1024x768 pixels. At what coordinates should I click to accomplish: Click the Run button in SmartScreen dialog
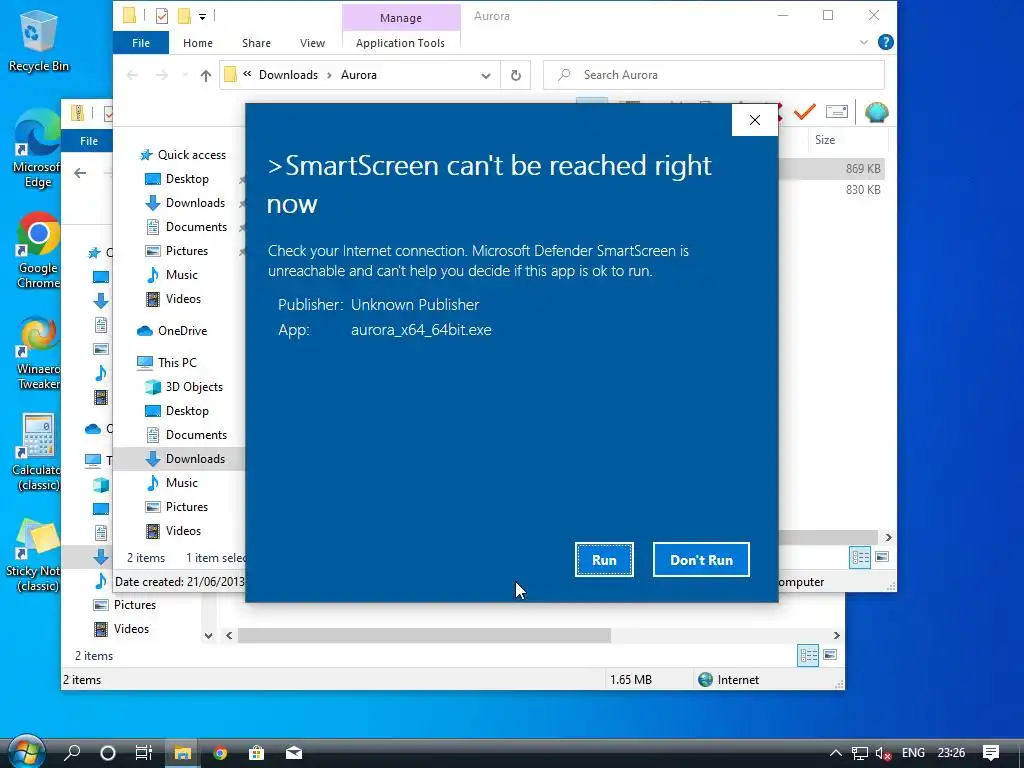(604, 560)
